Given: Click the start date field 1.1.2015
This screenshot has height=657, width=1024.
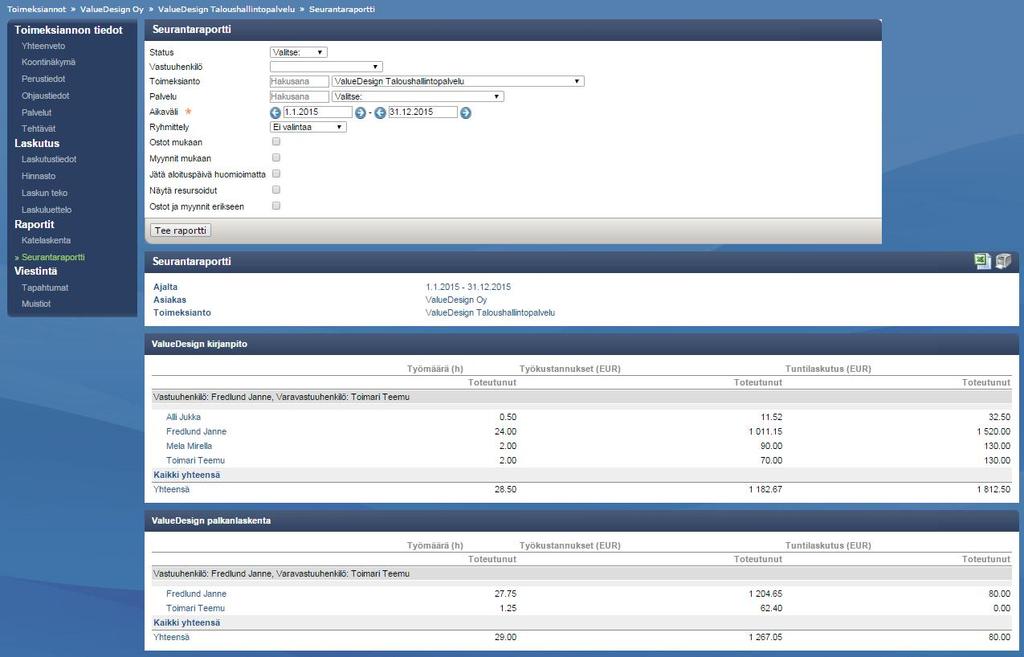Looking at the screenshot, I should [317, 112].
